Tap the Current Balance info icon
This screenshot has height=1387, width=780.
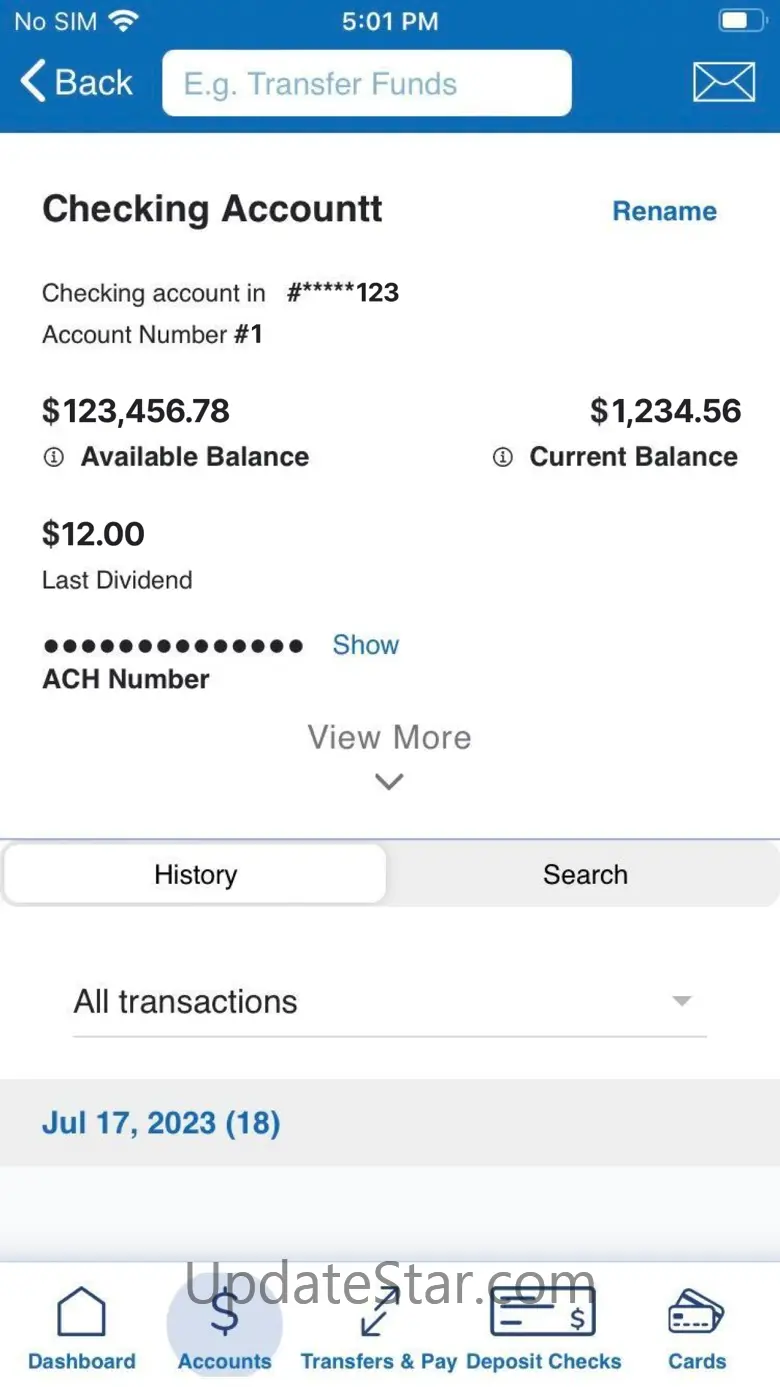(503, 457)
